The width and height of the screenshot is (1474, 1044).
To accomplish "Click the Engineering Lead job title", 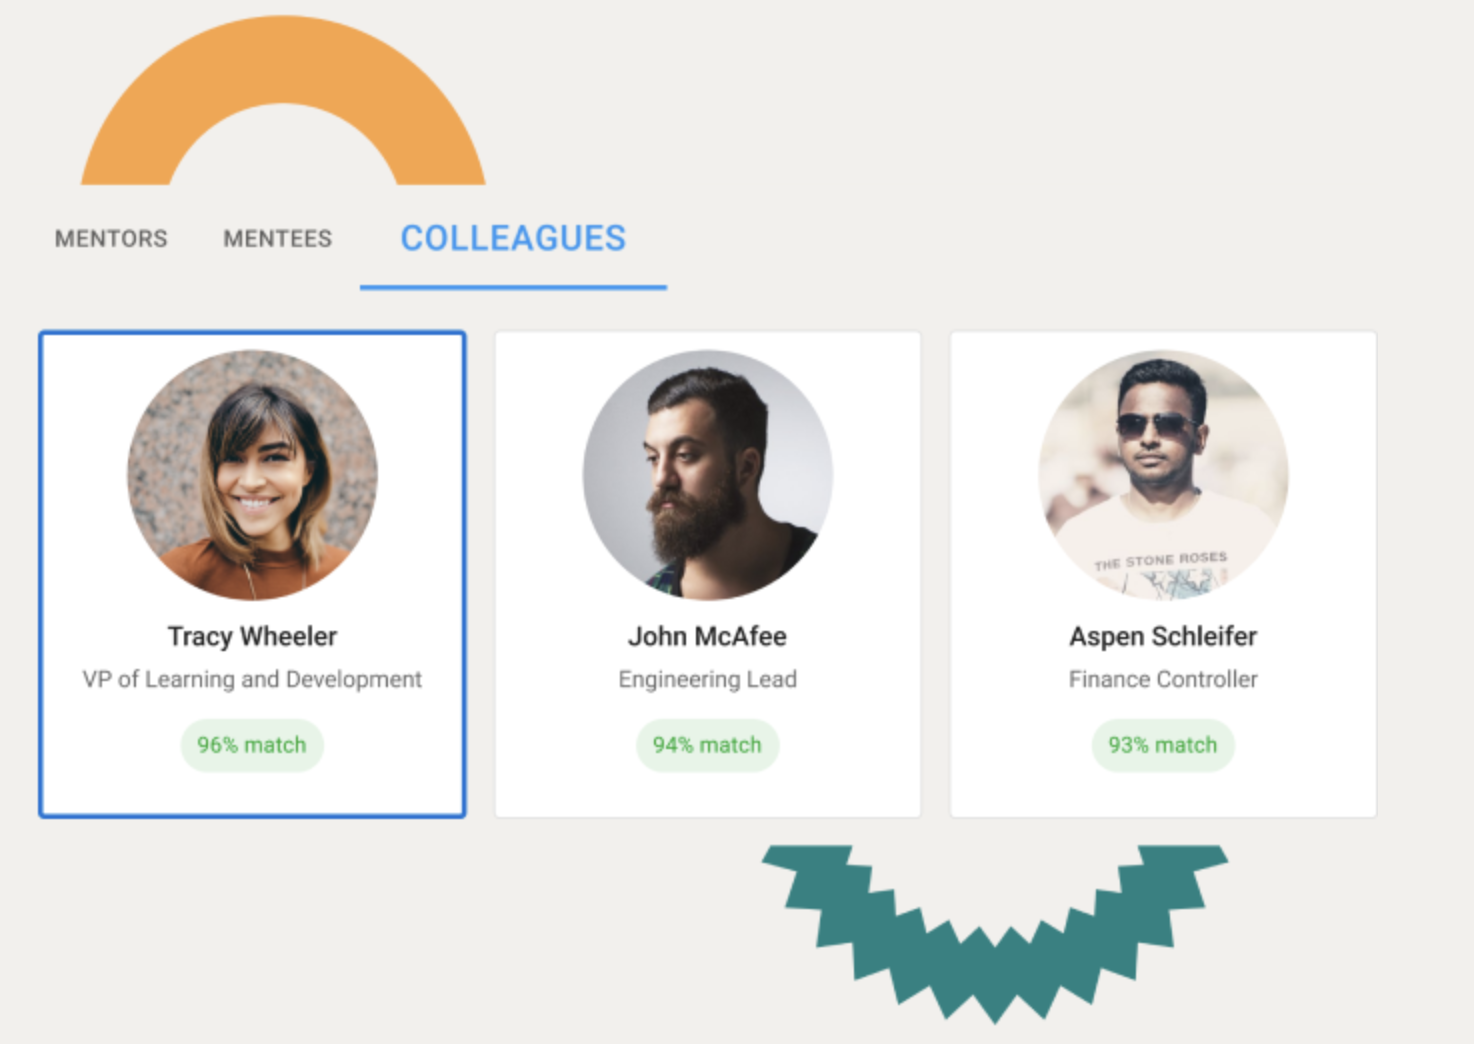I will pyautogui.click(x=707, y=679).
